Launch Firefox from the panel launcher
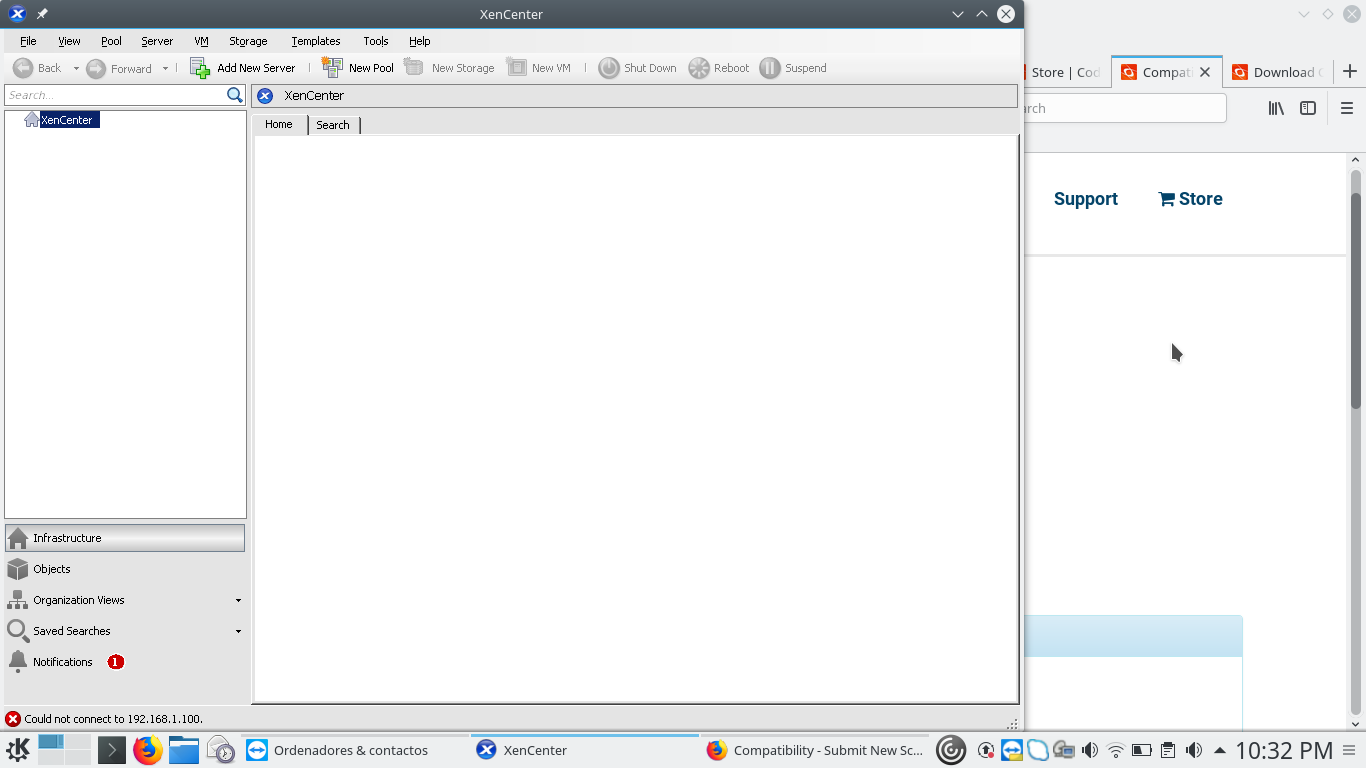This screenshot has width=1366, height=768. 148,750
